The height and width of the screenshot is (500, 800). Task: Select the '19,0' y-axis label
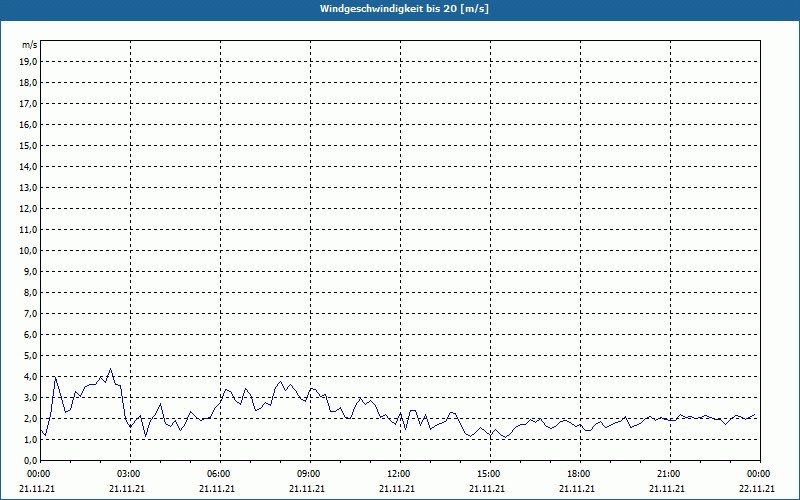[x=28, y=62]
